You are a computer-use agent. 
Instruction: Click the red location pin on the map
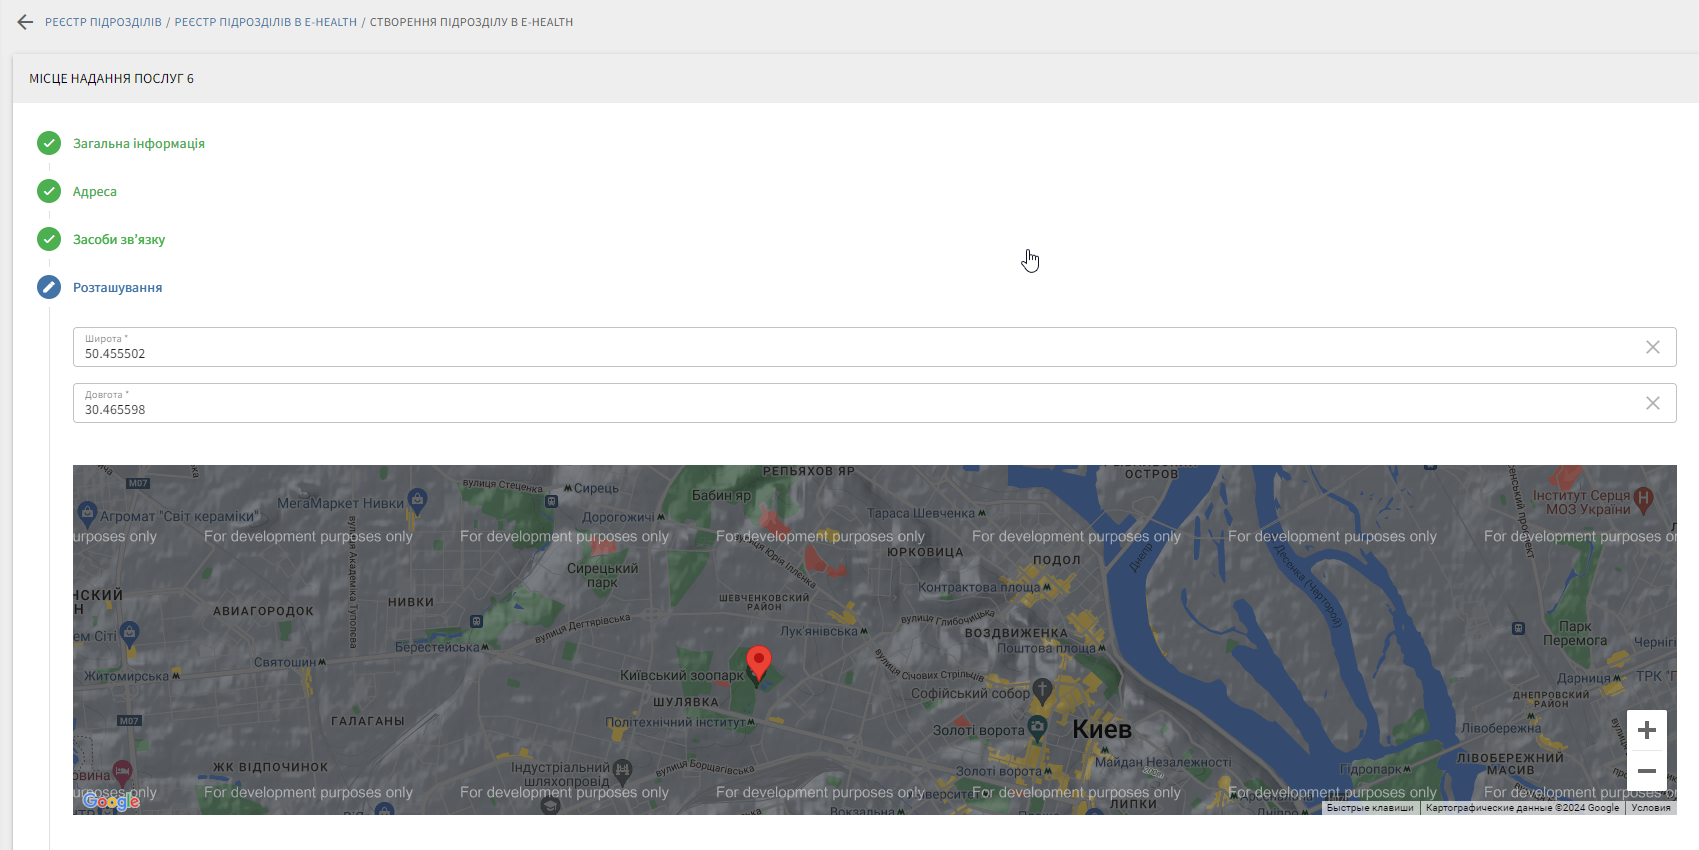(759, 662)
